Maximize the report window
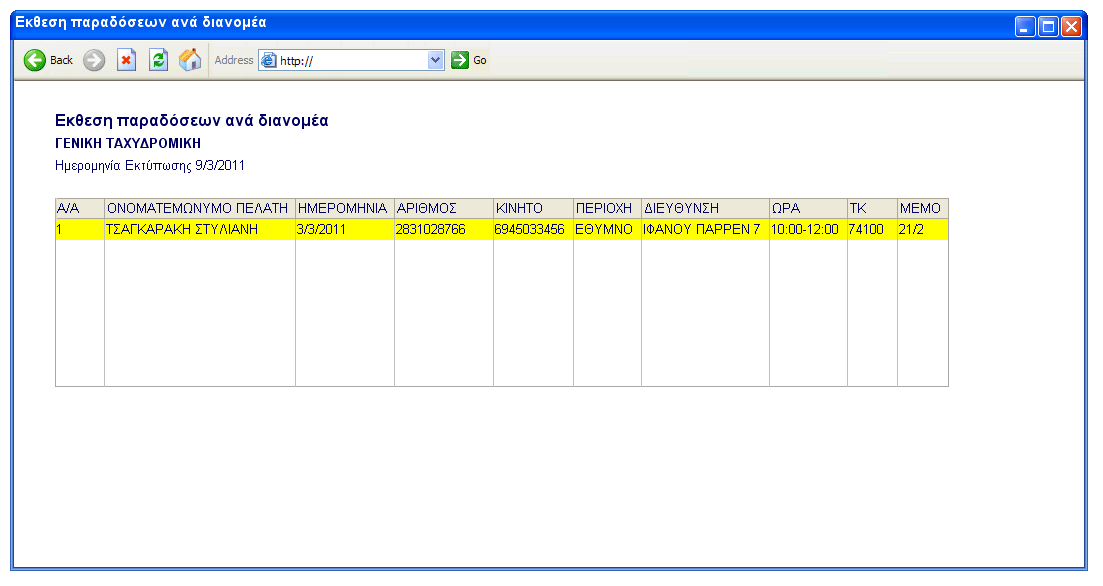This screenshot has width=1103, height=586. 1048,27
